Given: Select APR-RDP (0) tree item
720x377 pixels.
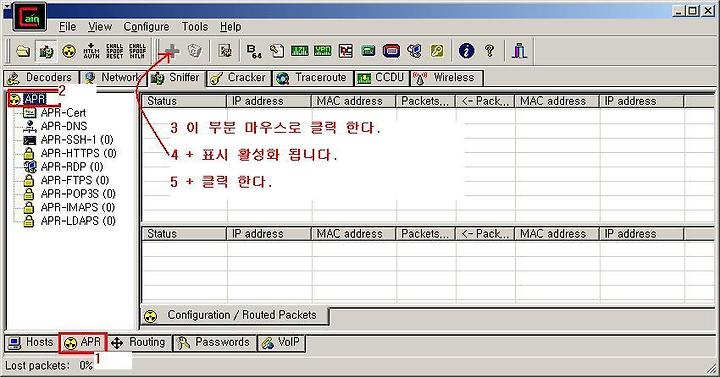Looking at the screenshot, I should tap(72, 166).
